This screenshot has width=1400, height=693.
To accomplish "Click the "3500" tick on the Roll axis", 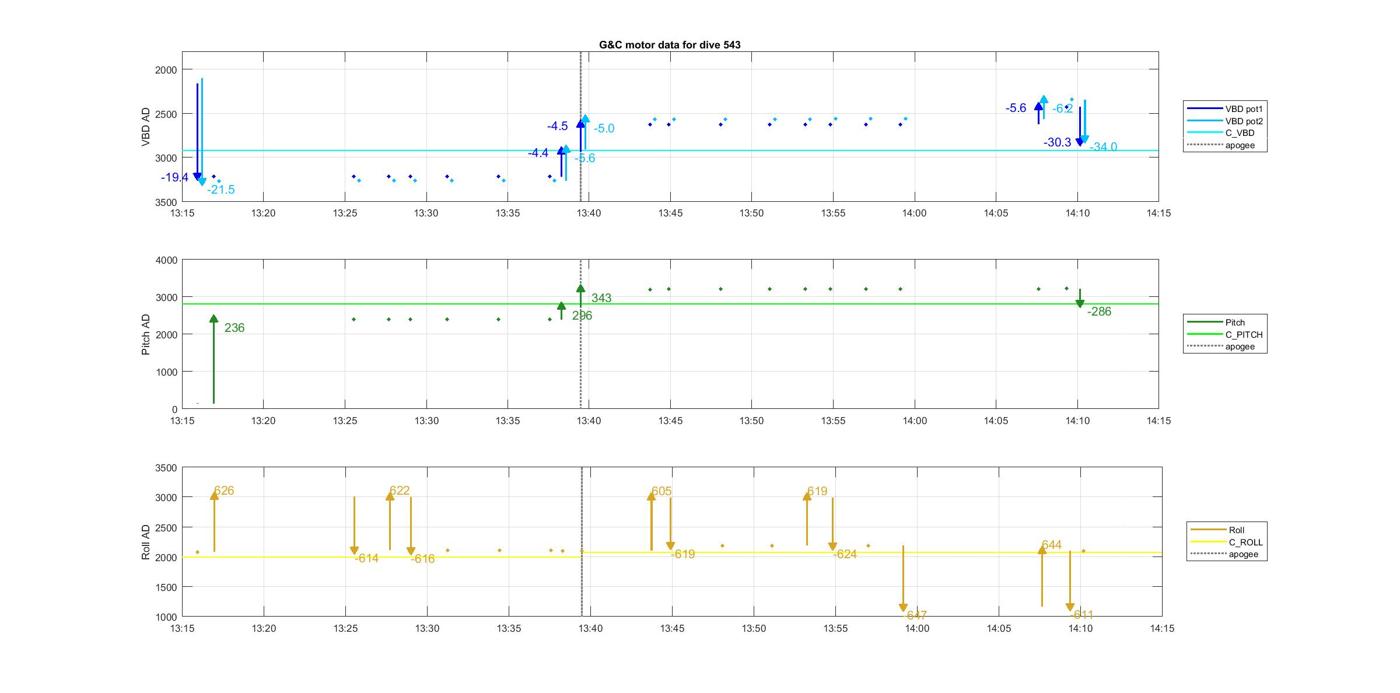I will pyautogui.click(x=166, y=468).
